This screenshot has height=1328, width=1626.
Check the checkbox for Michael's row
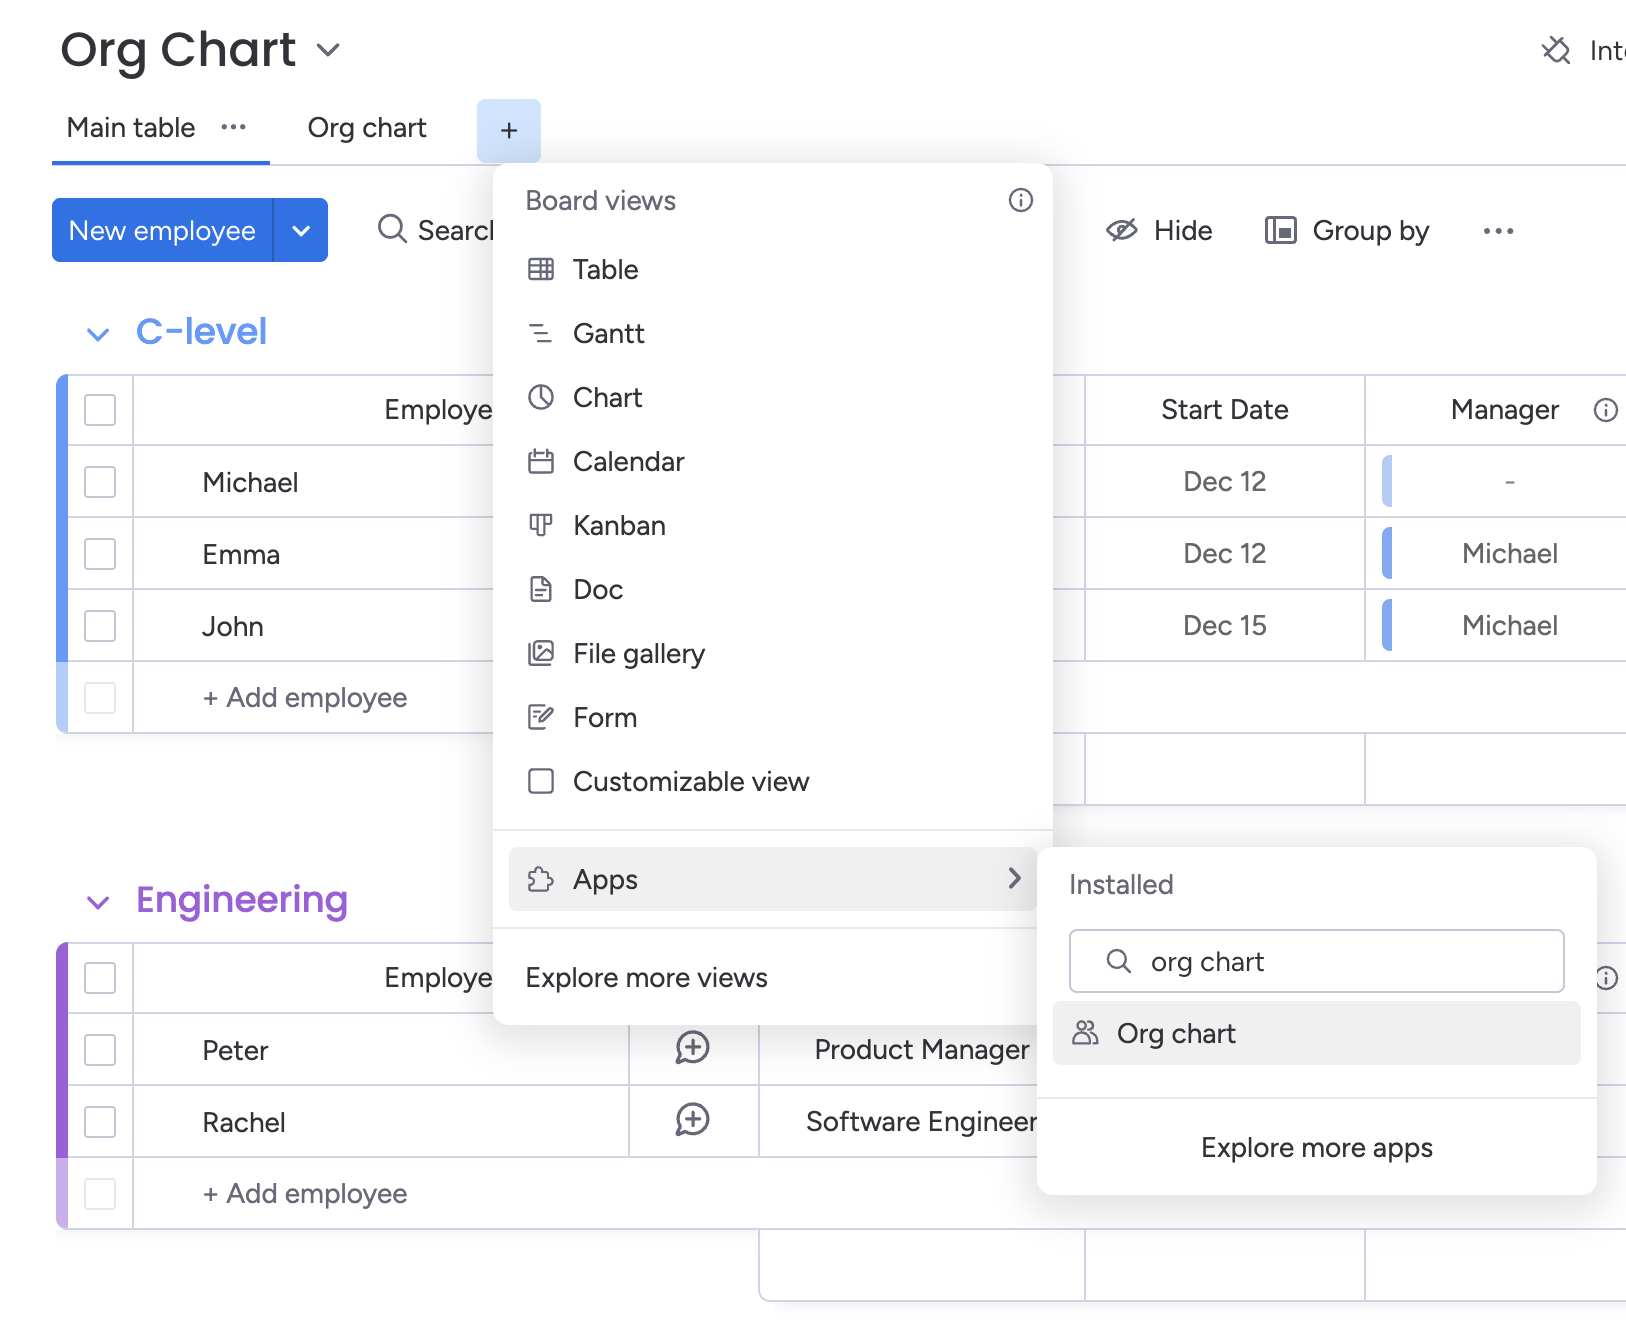point(100,482)
